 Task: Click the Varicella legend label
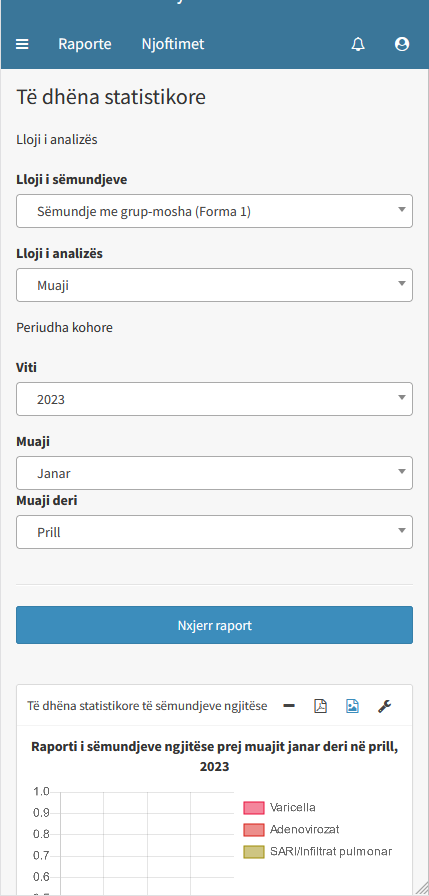point(292,808)
